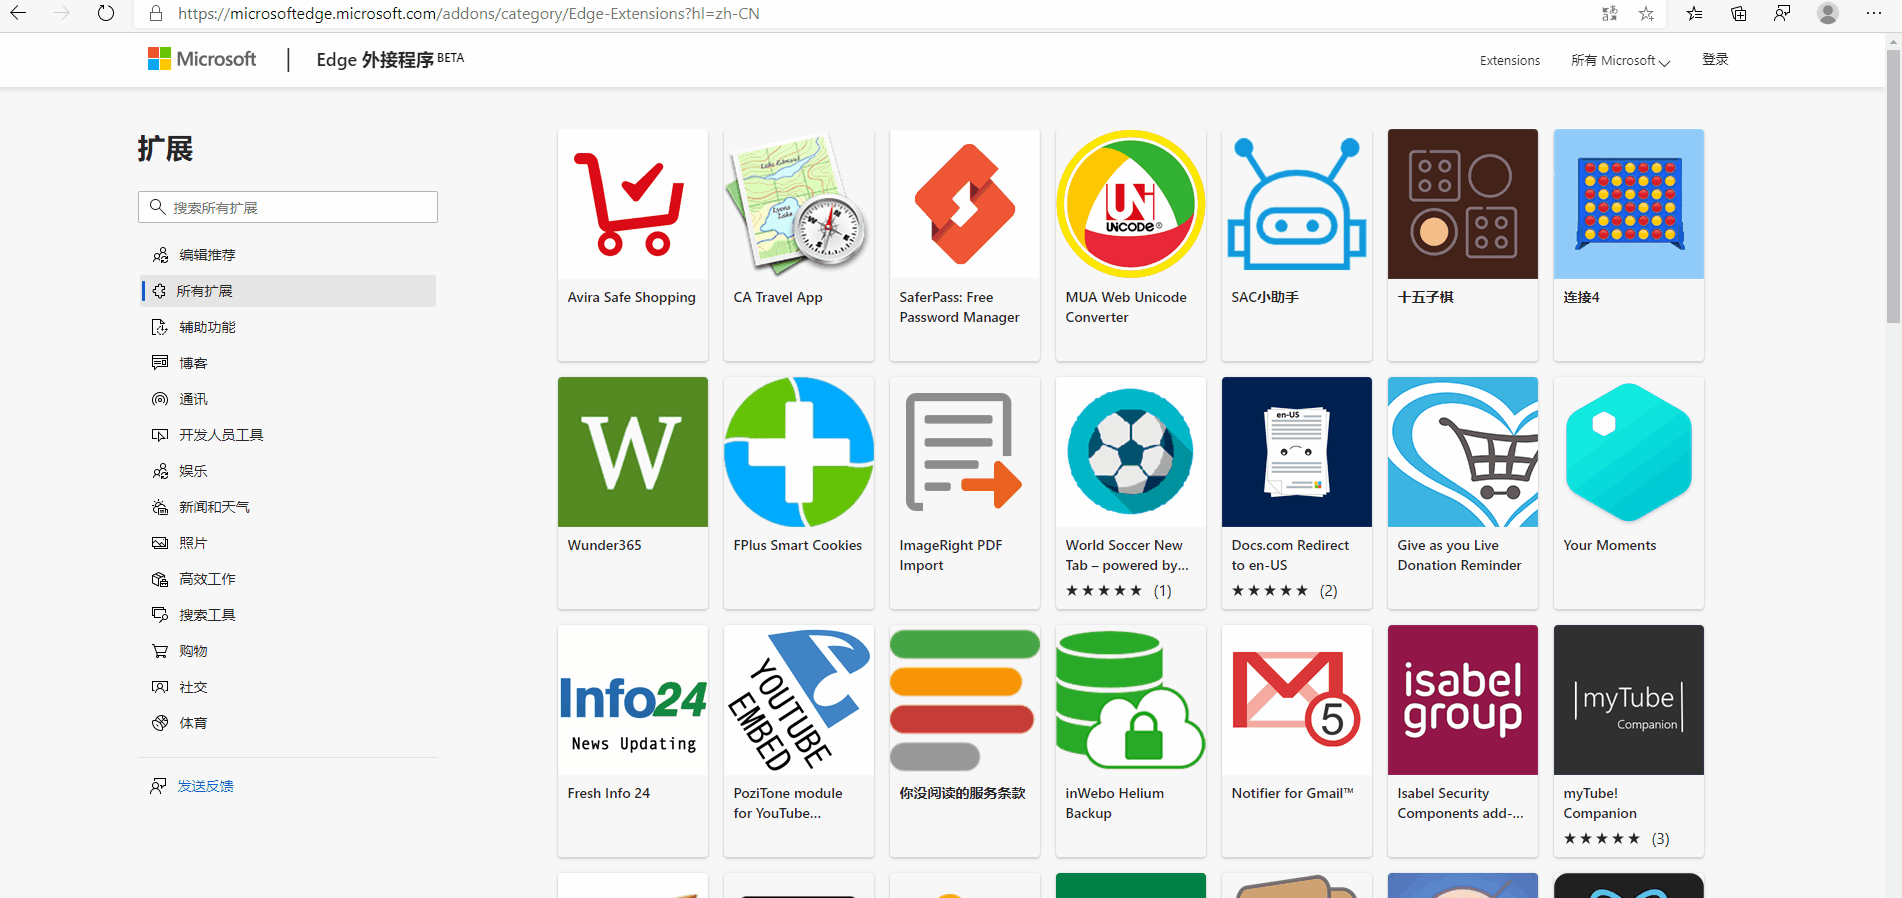Screen dimensions: 1902x898
Task: Click the browser refresh icon
Action: 106,14
